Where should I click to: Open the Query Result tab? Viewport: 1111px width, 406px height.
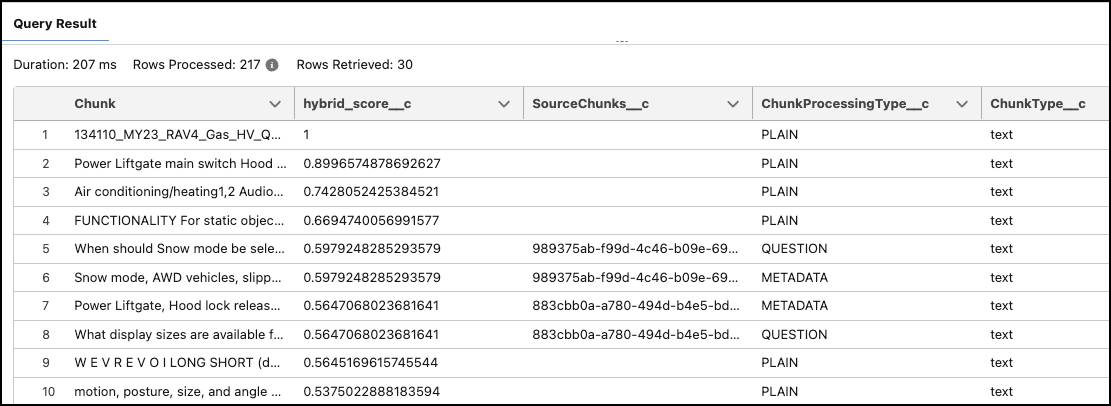coord(55,23)
